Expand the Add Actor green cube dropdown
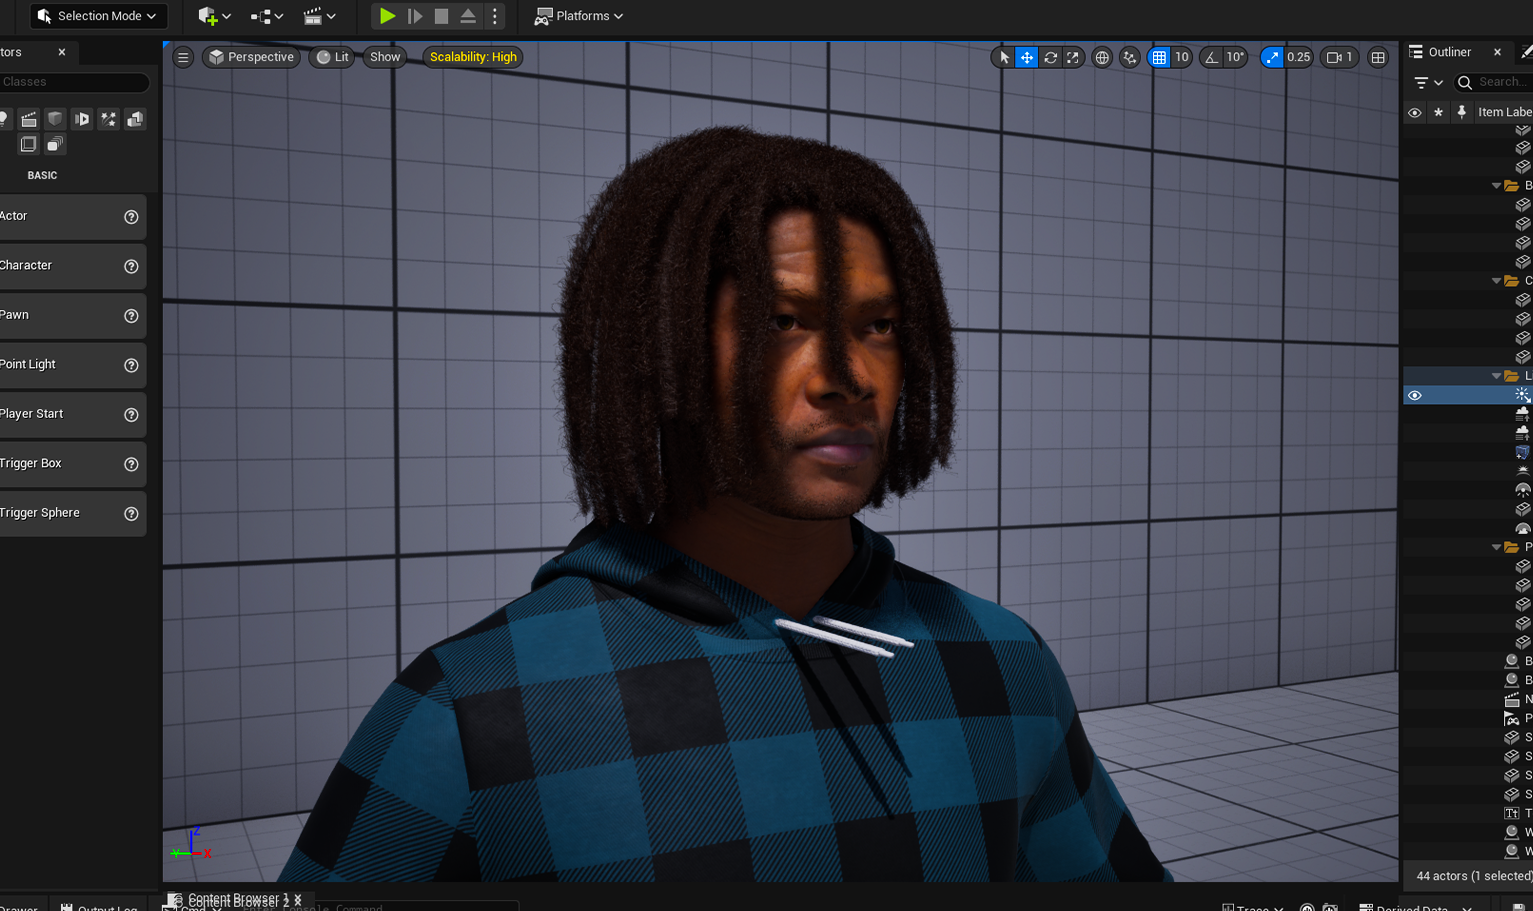This screenshot has width=1533, height=911. pyautogui.click(x=213, y=16)
